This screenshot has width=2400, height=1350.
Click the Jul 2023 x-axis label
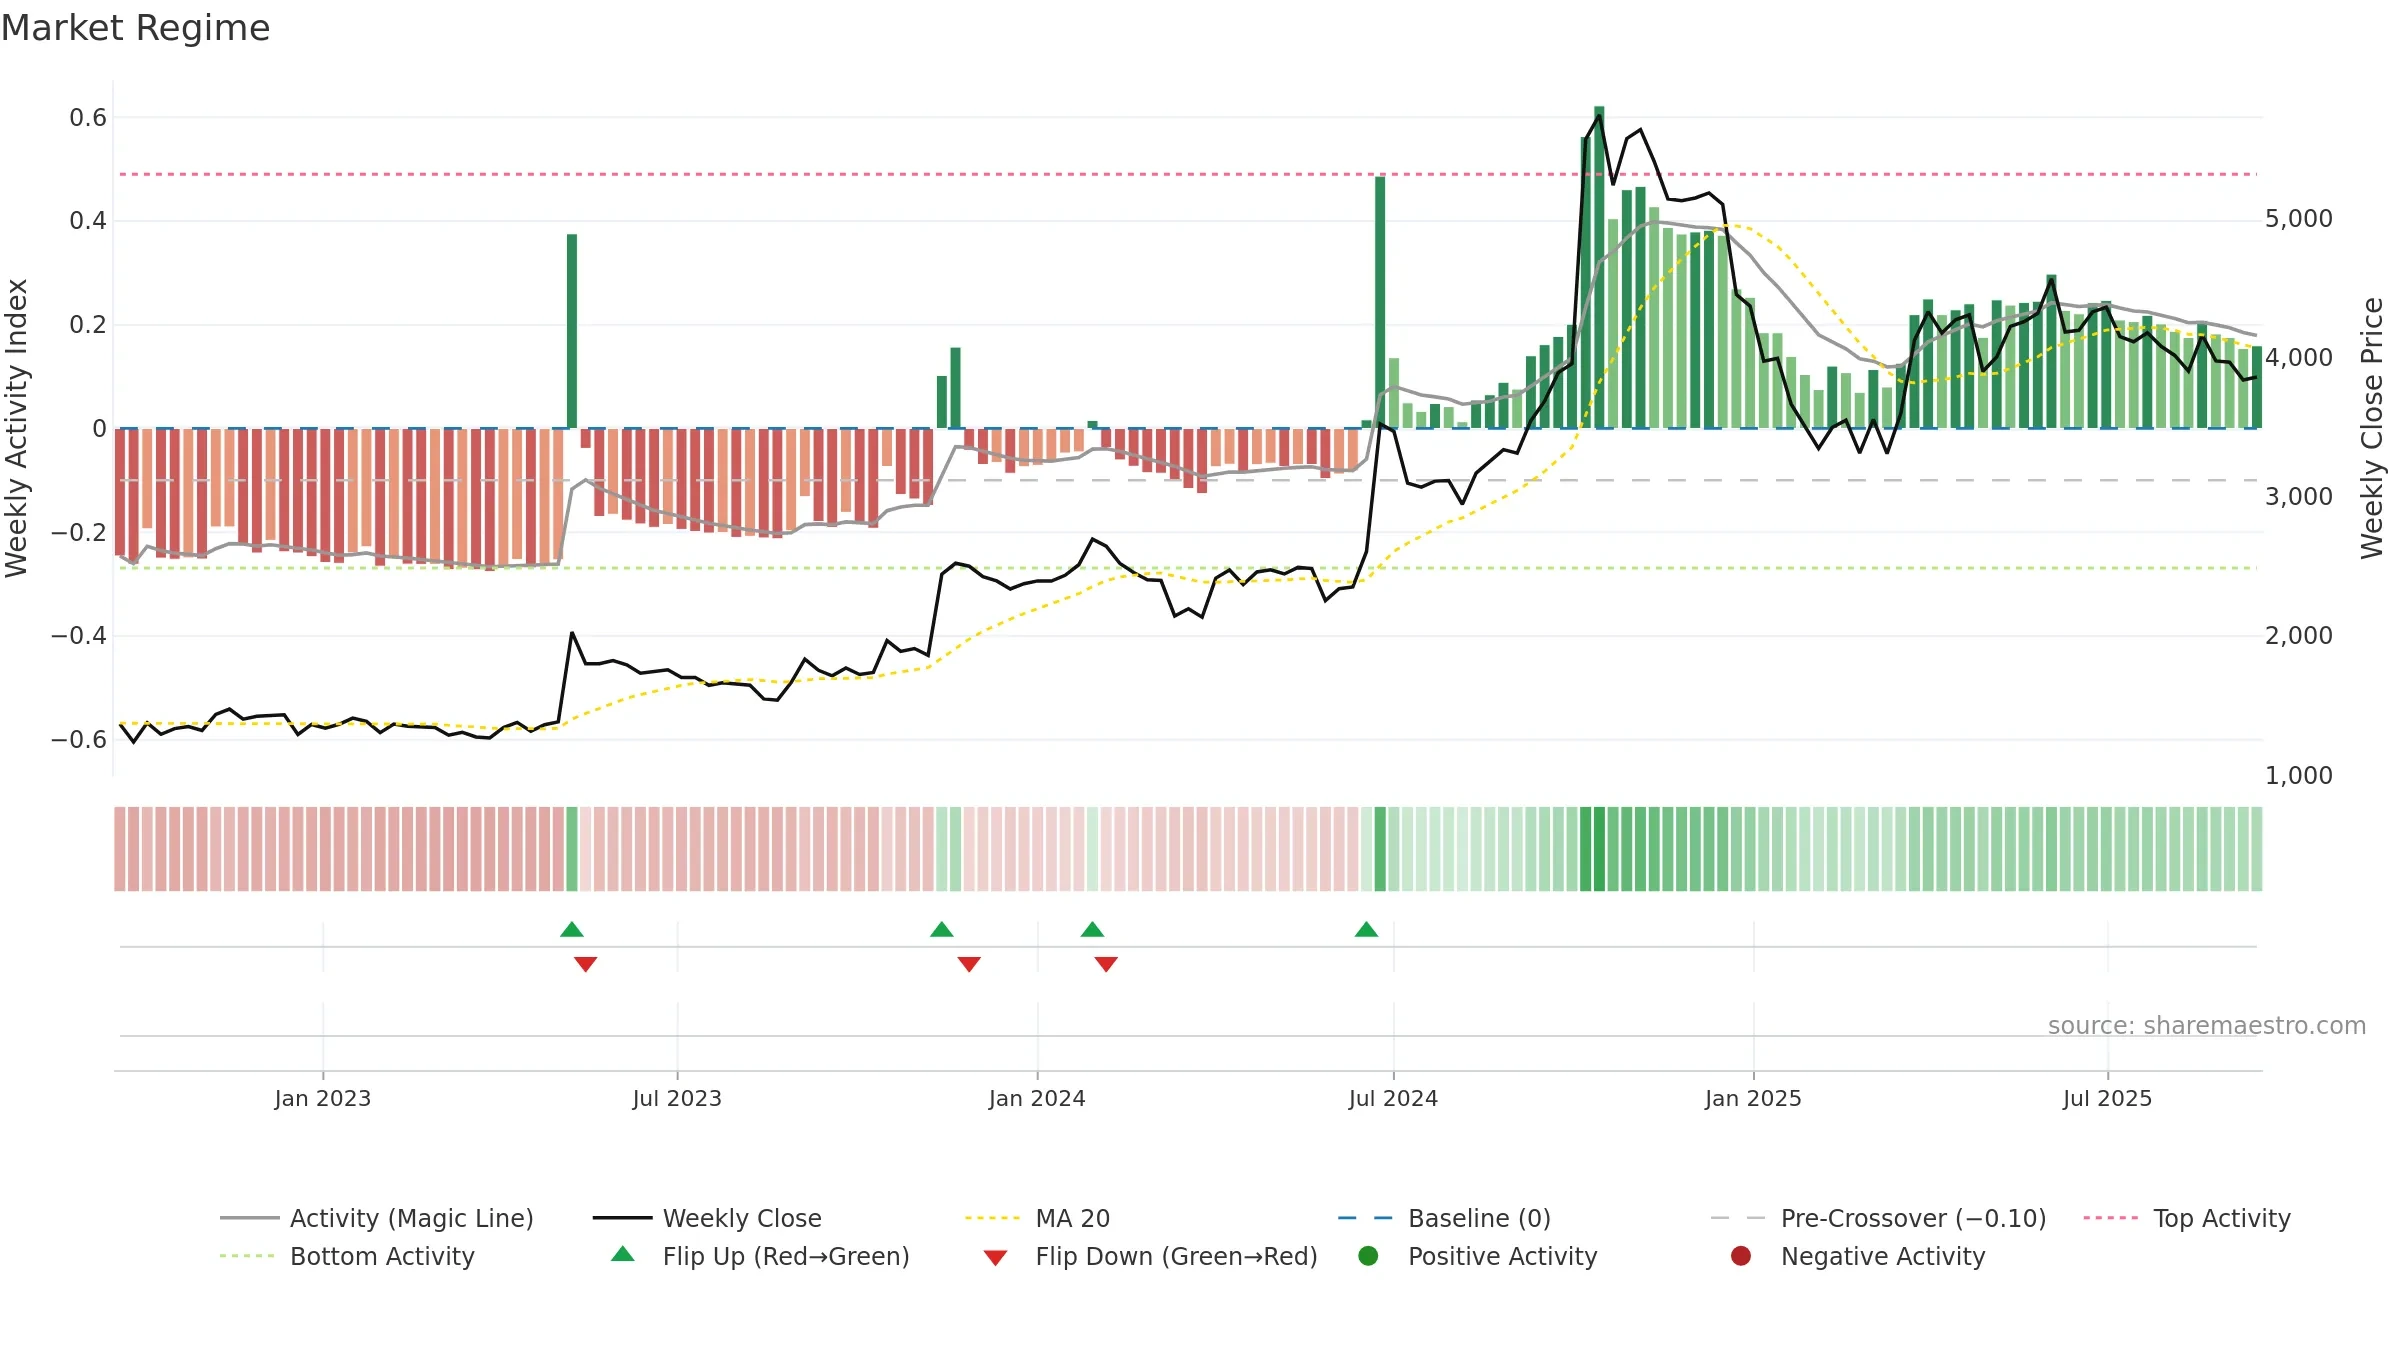pos(677,1098)
